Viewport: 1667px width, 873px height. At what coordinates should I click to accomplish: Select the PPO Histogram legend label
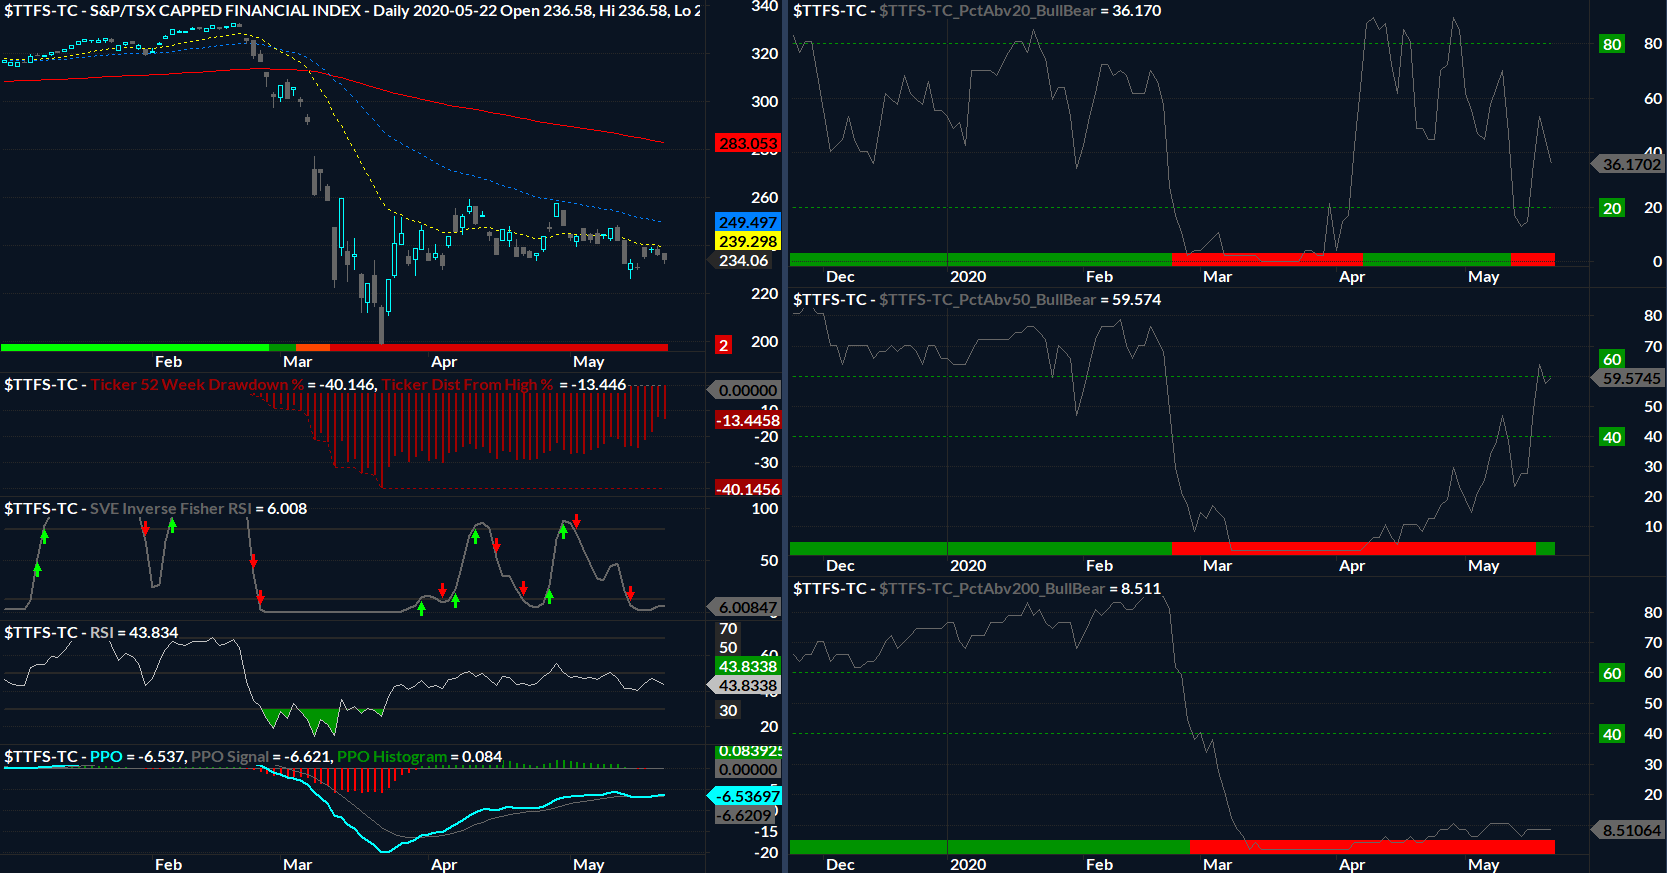click(x=391, y=756)
